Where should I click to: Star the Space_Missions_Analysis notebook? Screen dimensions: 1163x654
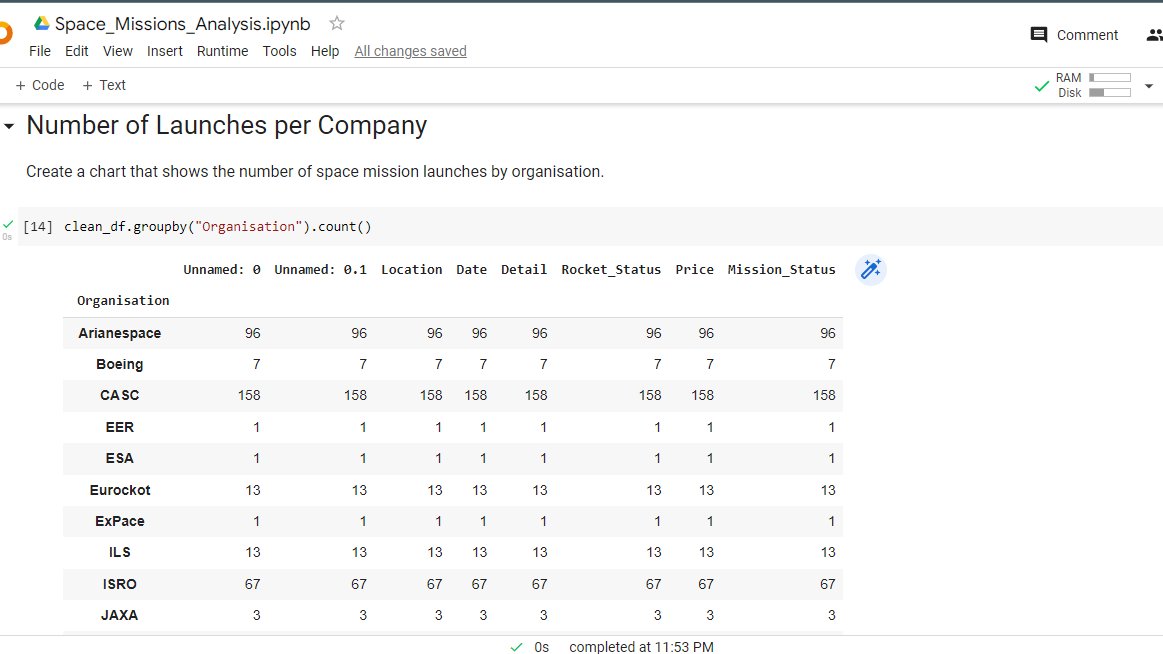337,24
